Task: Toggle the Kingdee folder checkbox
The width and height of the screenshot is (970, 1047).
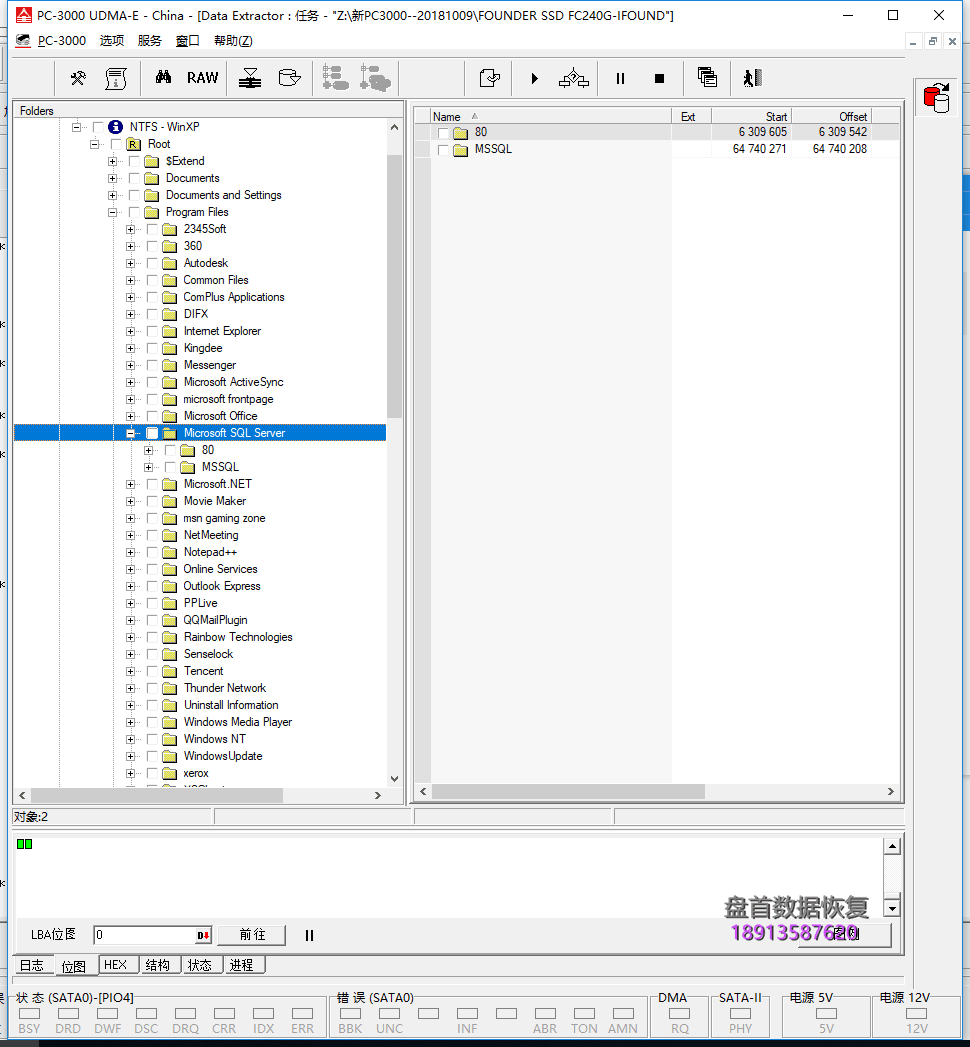Action: pos(152,349)
